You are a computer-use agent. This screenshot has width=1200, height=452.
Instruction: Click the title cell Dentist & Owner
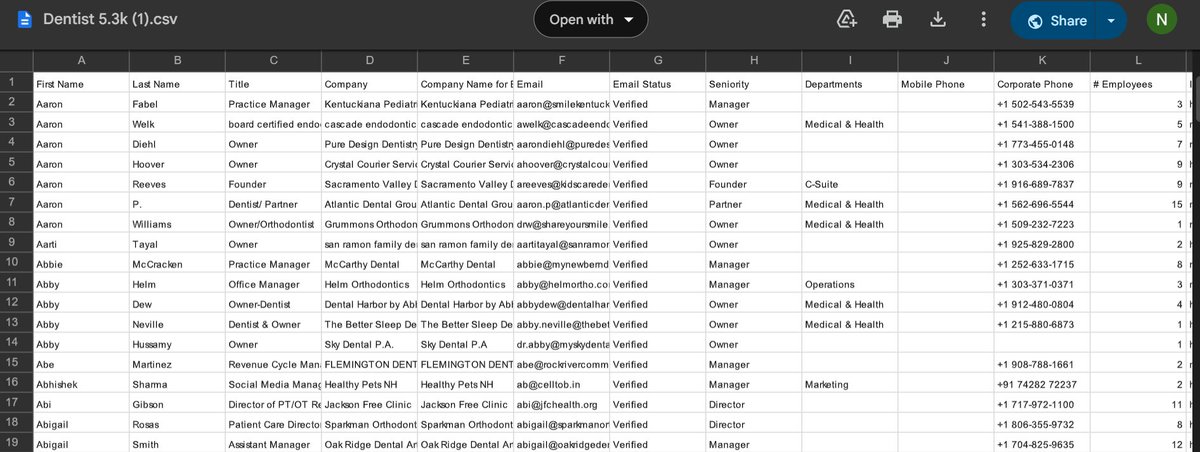273,324
